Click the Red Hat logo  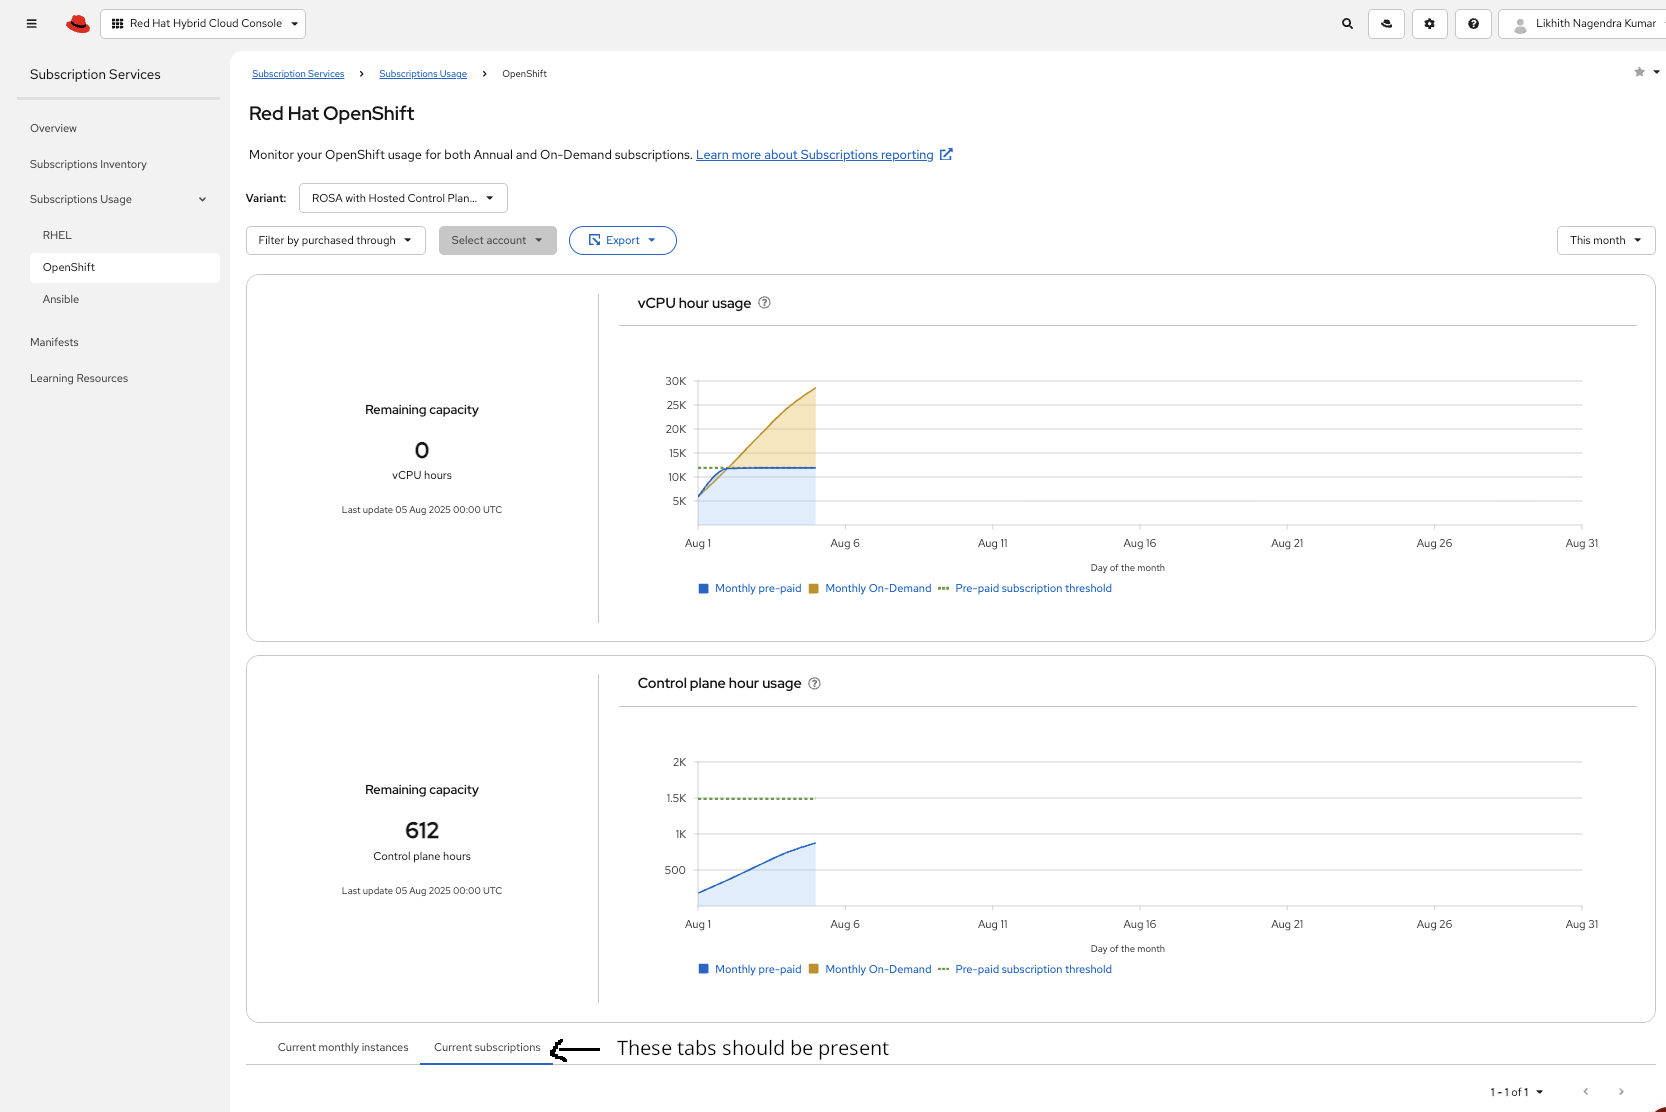pyautogui.click(x=78, y=23)
